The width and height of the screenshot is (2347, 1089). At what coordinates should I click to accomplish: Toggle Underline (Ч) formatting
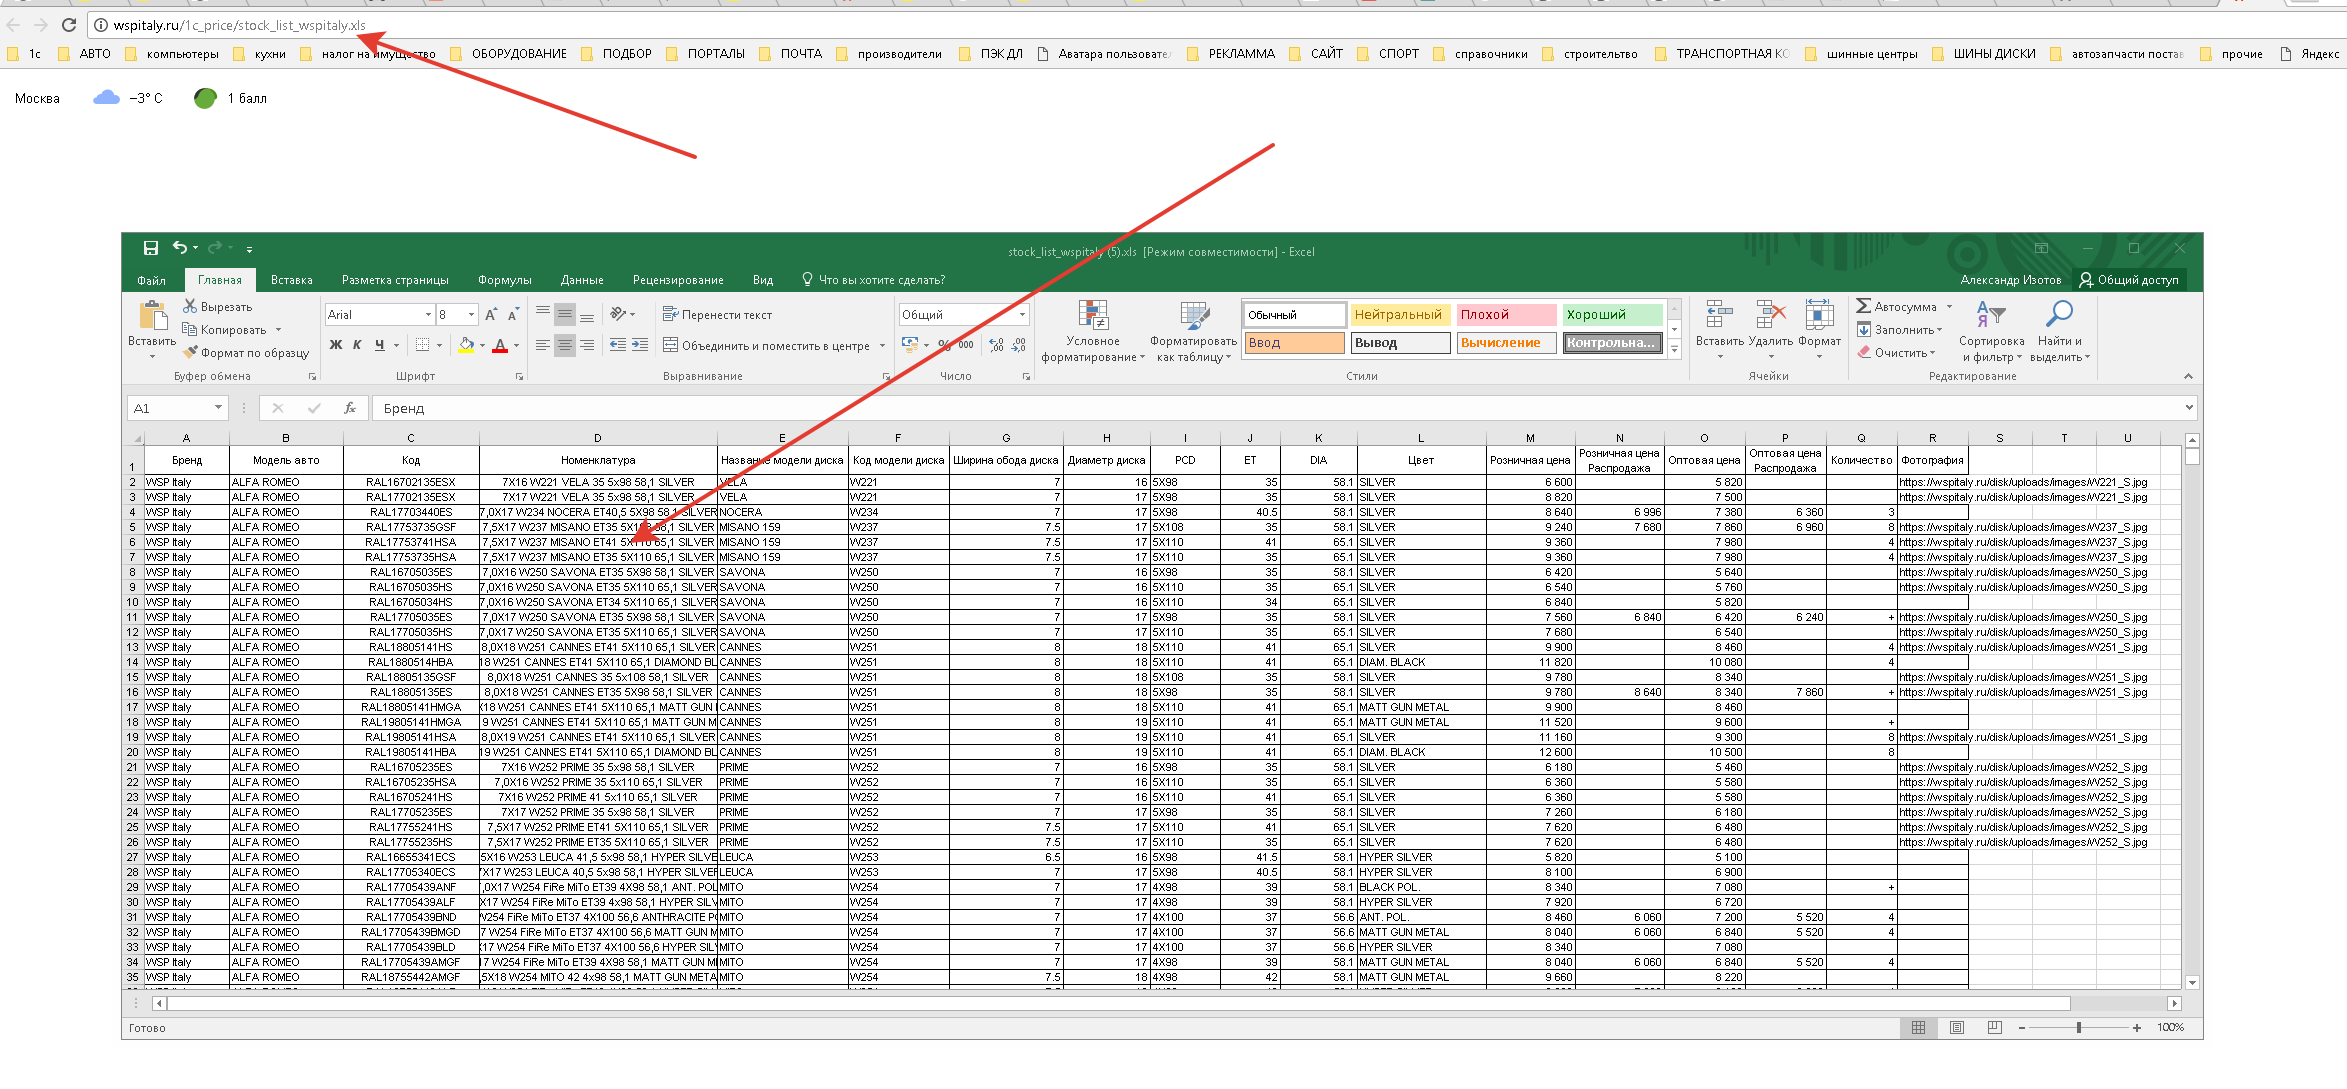tap(379, 345)
